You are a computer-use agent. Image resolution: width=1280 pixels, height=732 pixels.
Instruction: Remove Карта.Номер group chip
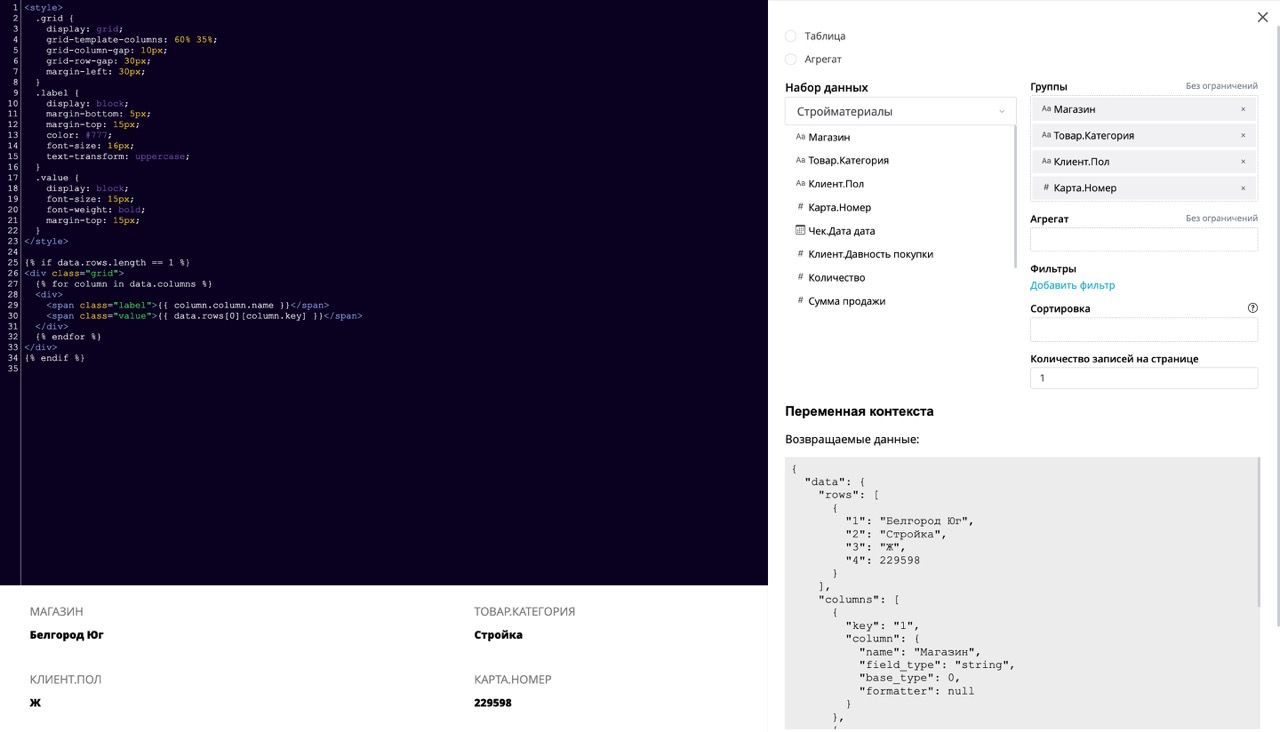(x=1243, y=187)
